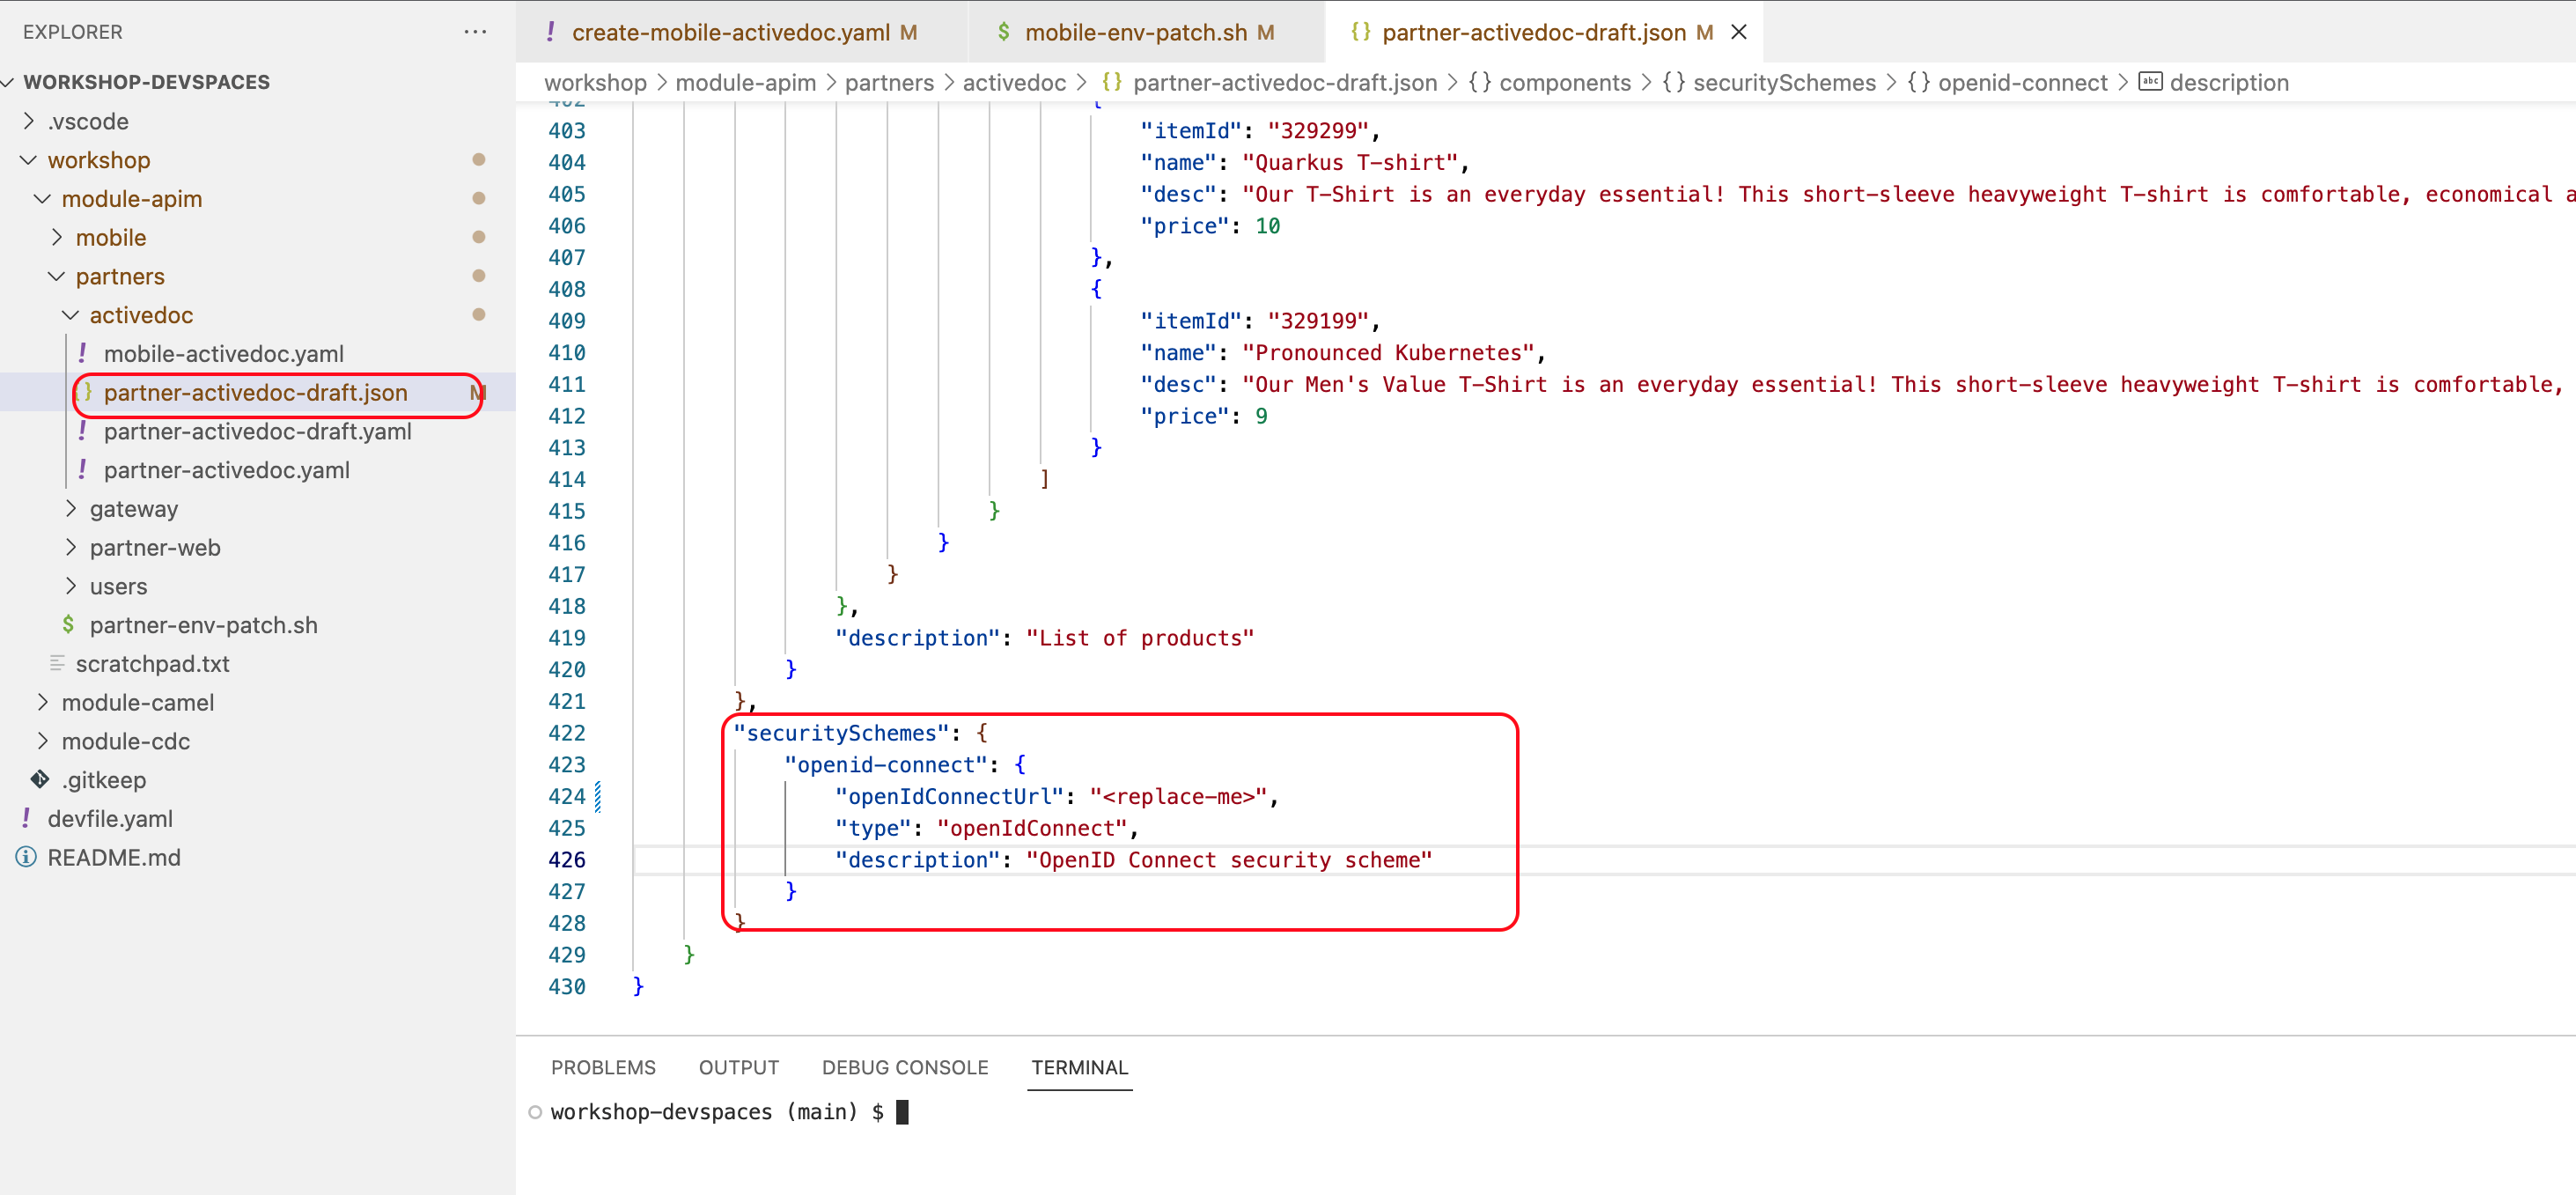Image resolution: width=2576 pixels, height=1195 pixels.
Task: Expand the mobile folder
Action: [57, 237]
